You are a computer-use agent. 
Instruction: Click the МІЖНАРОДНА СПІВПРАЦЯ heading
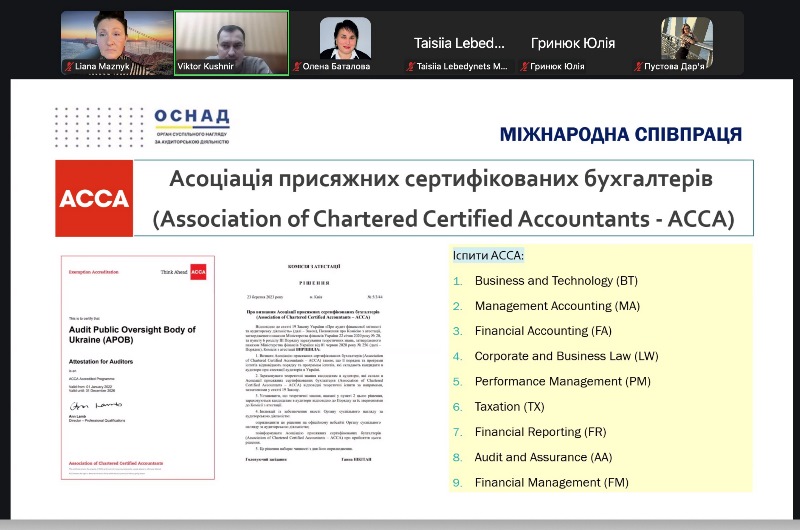(x=621, y=135)
